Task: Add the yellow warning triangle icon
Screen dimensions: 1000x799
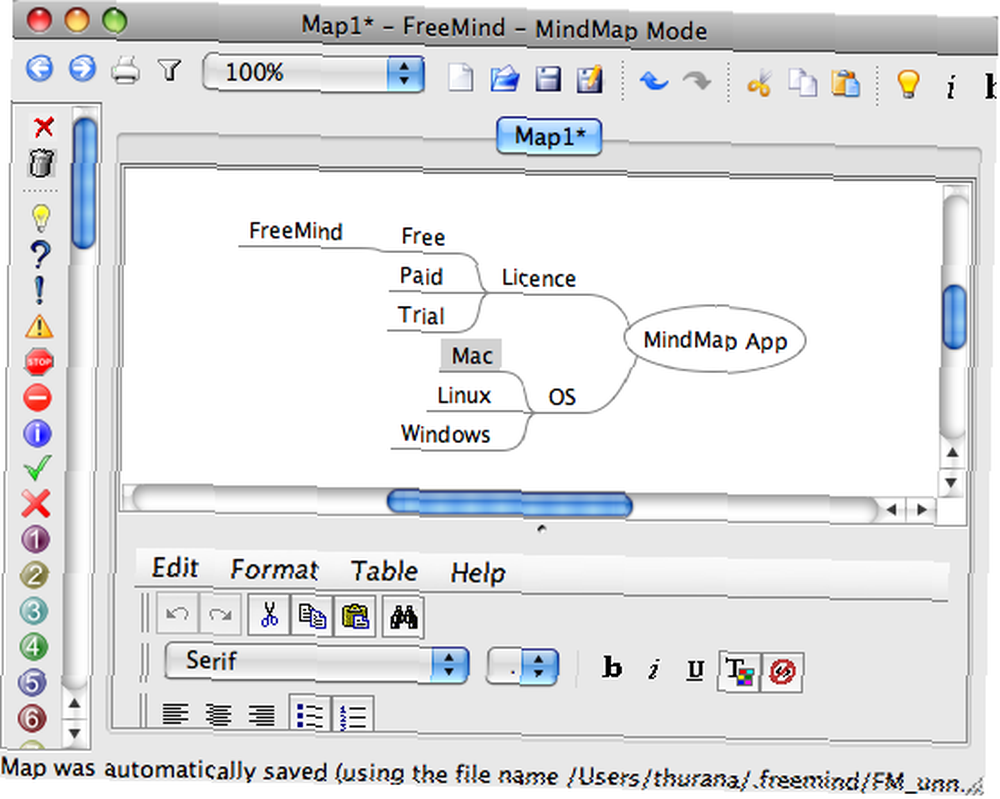Action: click(x=39, y=326)
